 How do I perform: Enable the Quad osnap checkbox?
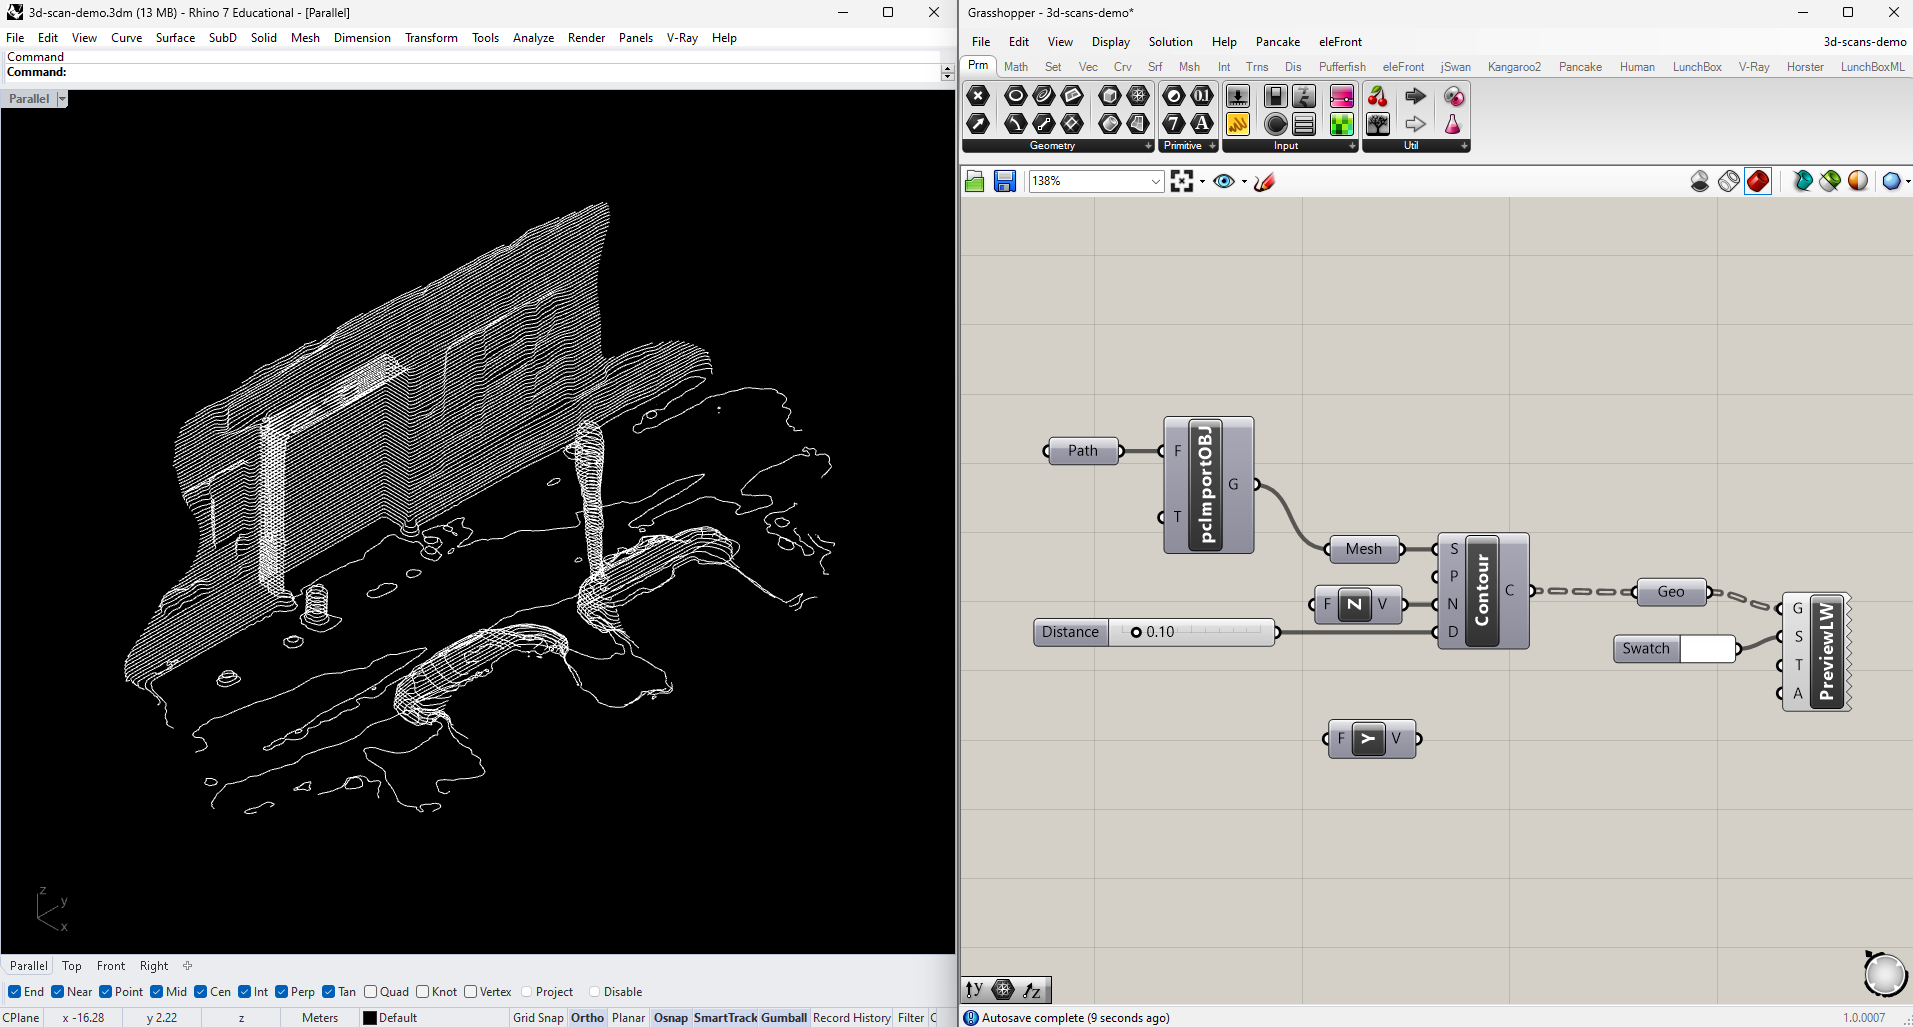pos(371,991)
